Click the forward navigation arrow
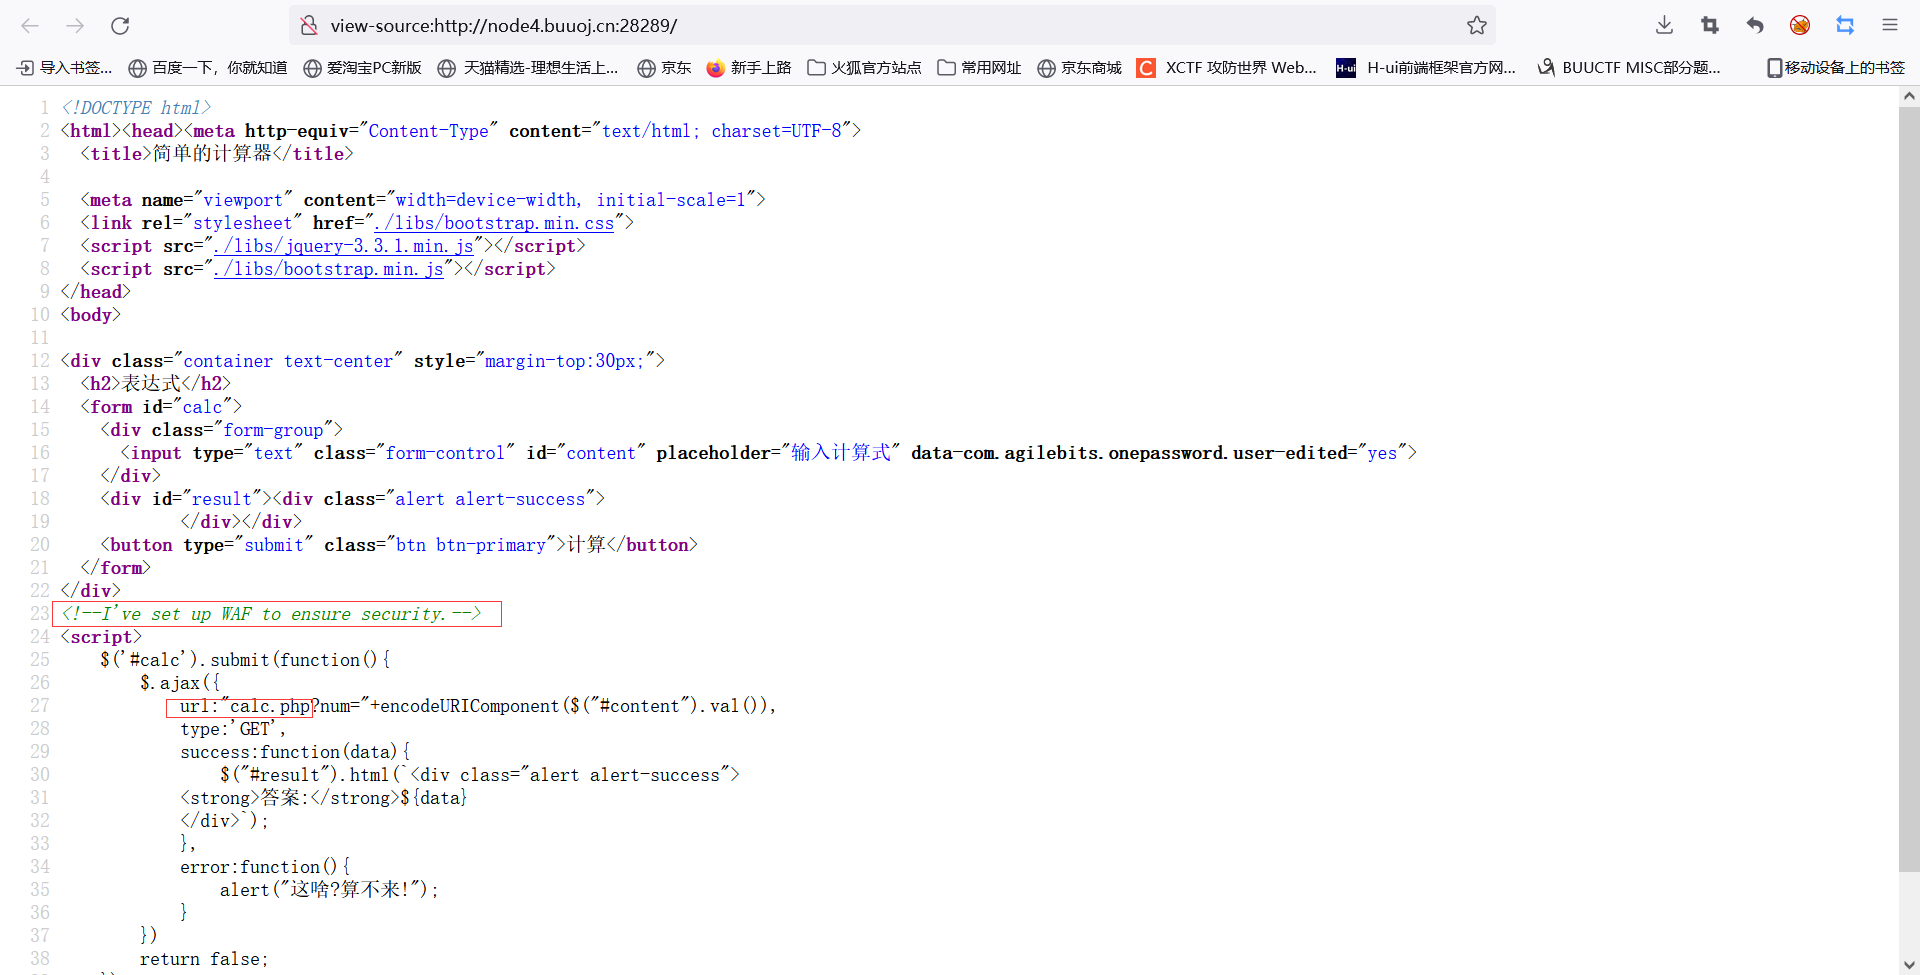The height and width of the screenshot is (975, 1920). click(74, 26)
